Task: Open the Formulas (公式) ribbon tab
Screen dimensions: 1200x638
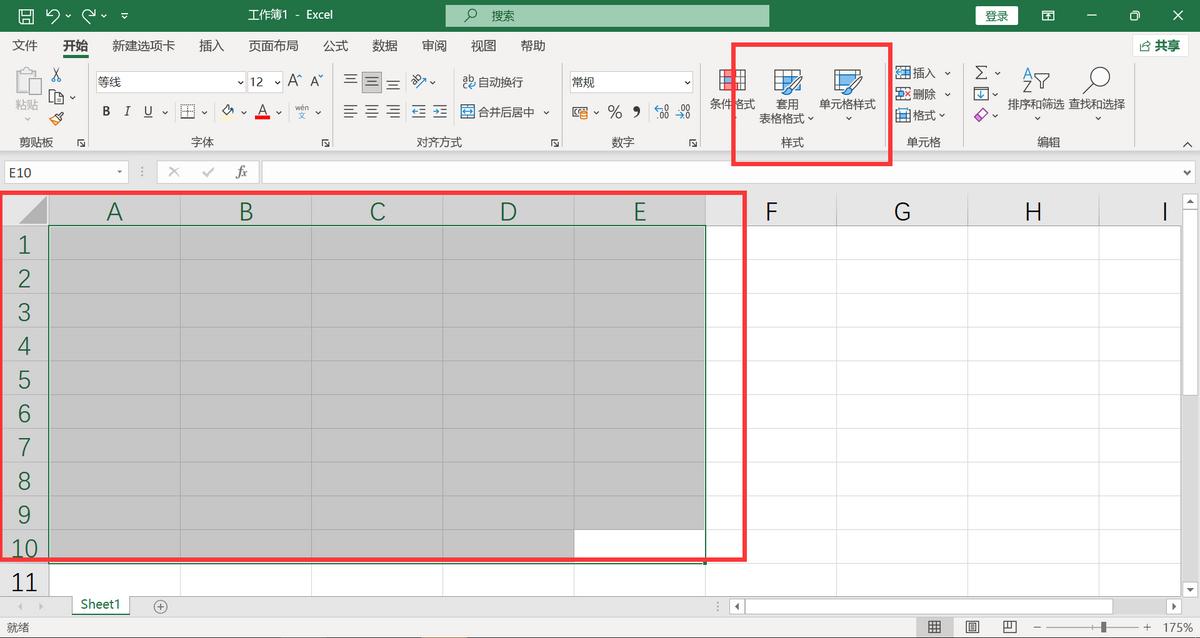Action: coord(335,46)
